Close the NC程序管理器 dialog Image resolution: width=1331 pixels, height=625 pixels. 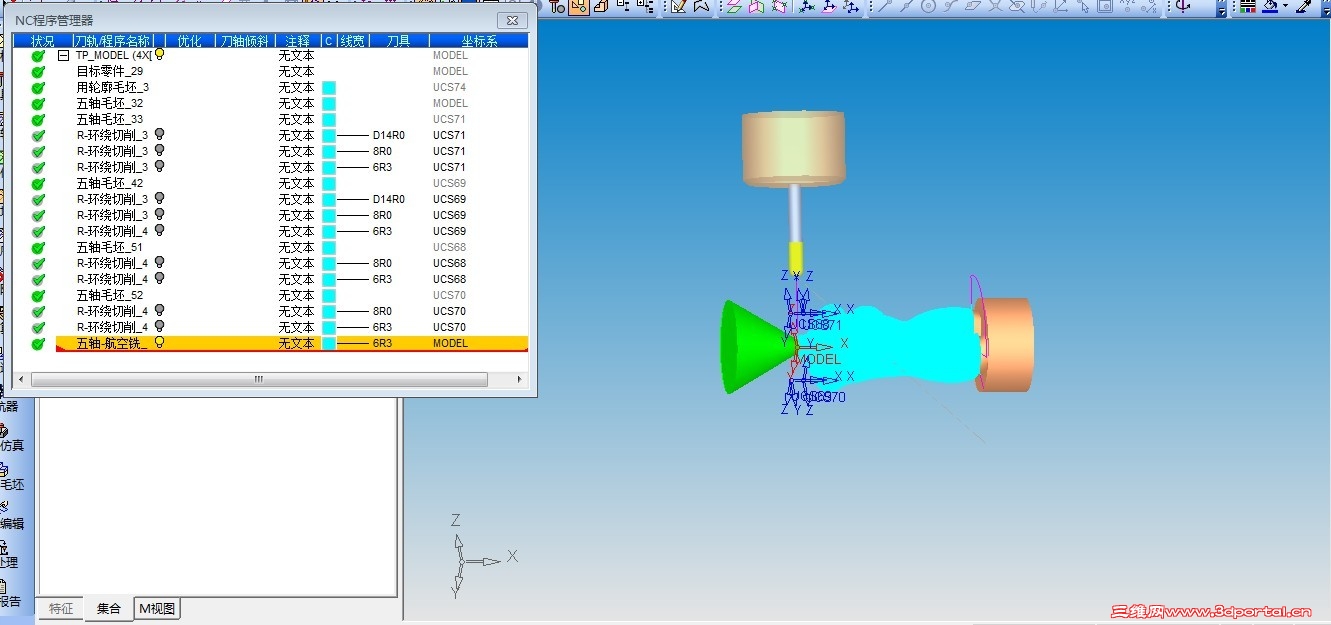click(x=512, y=20)
